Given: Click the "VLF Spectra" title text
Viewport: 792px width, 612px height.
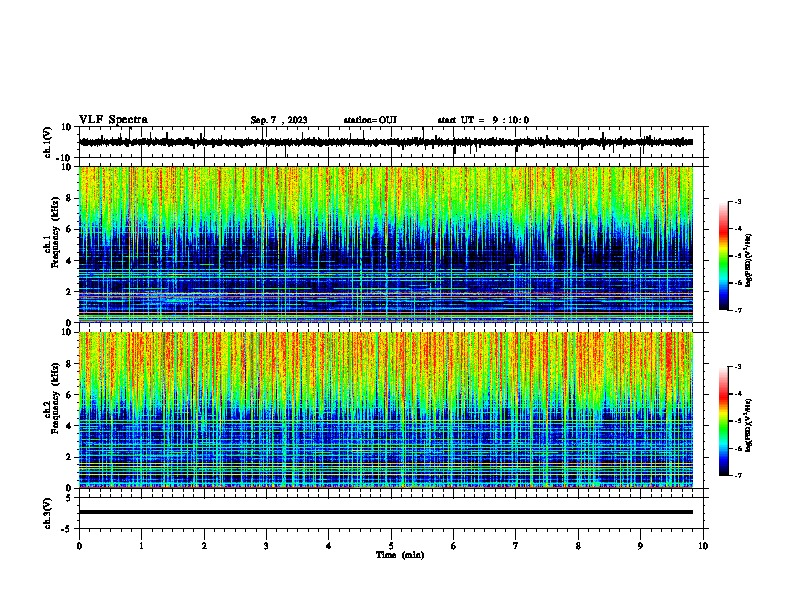Looking at the screenshot, I should click(113, 120).
